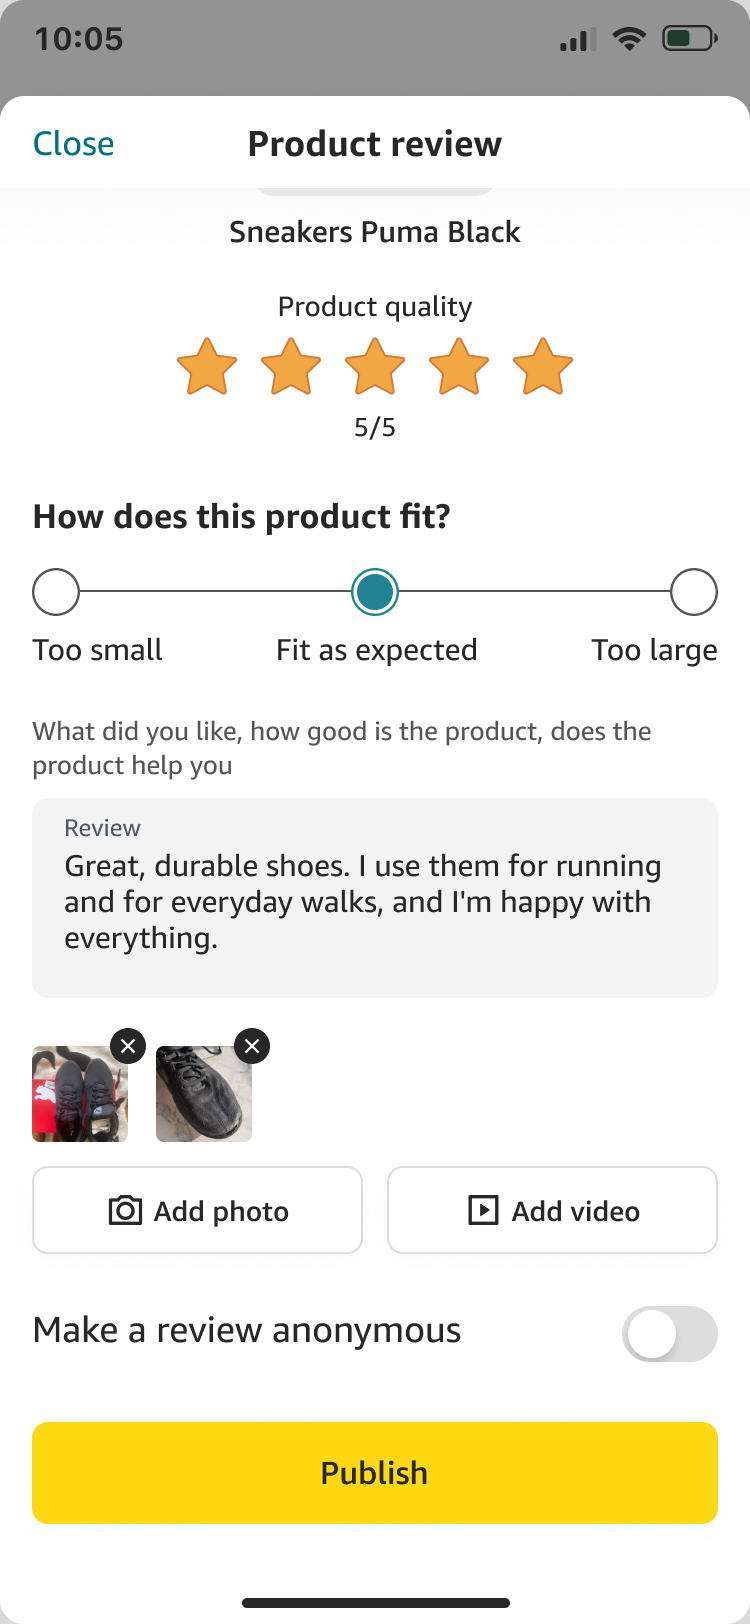This screenshot has height=1624, width=750.
Task: Tap play icon in Add video
Action: coord(483,1211)
